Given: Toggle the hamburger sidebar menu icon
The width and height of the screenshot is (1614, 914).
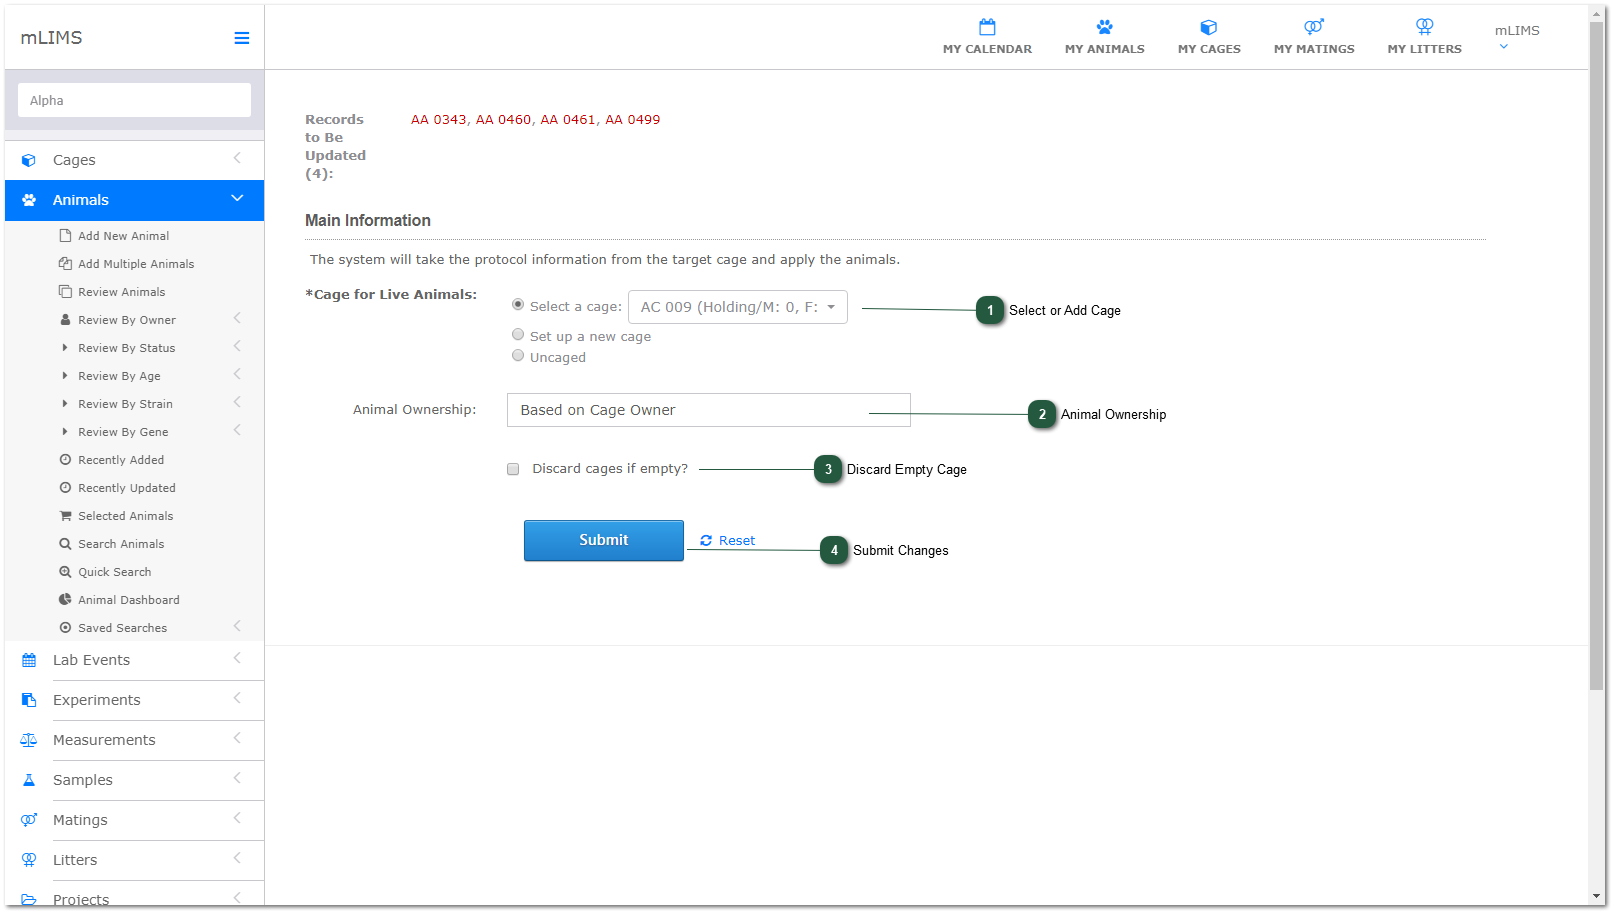Looking at the screenshot, I should click(x=241, y=38).
